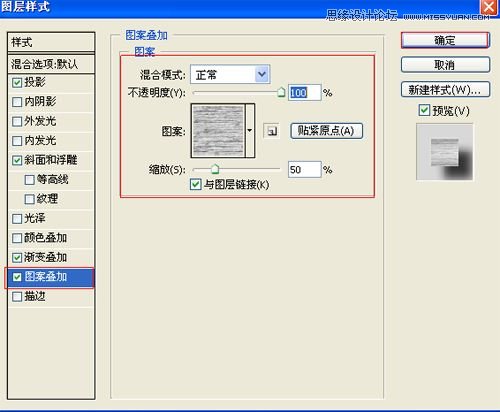Click the 贴紧原点(A) (Snap to Origin) button

[x=326, y=131]
